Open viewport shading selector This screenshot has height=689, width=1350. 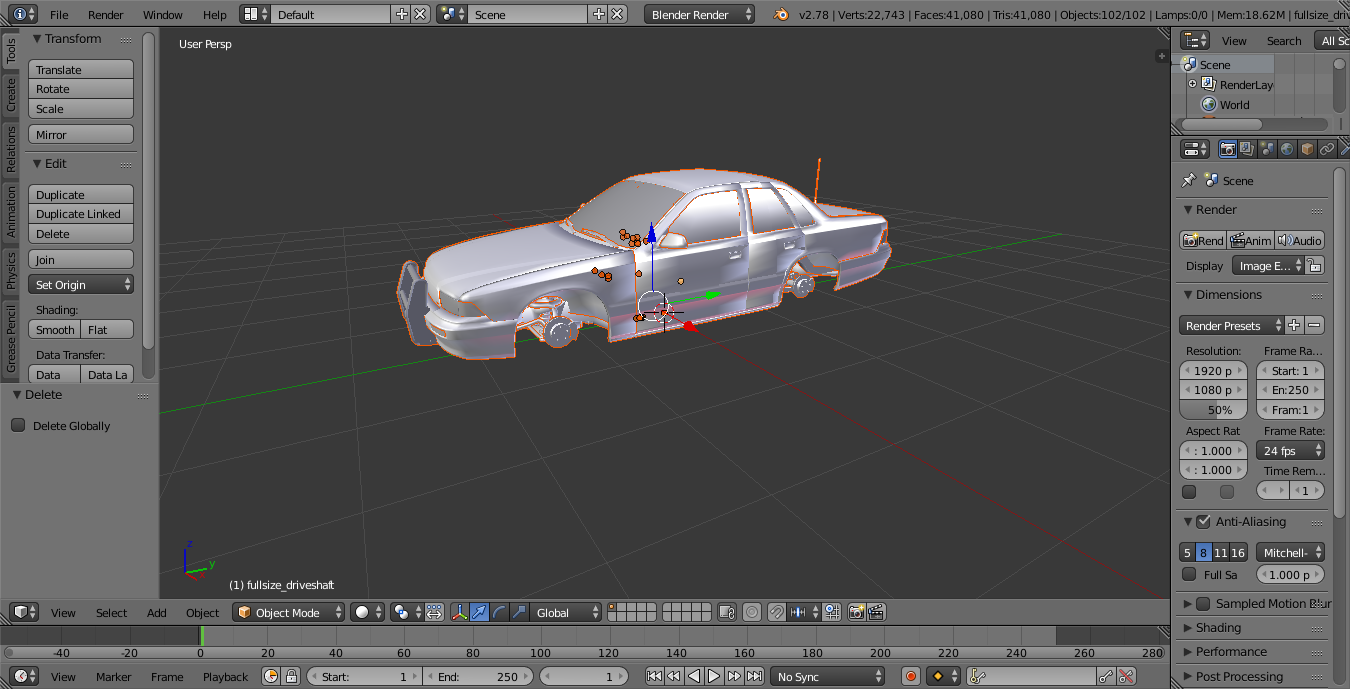366,612
